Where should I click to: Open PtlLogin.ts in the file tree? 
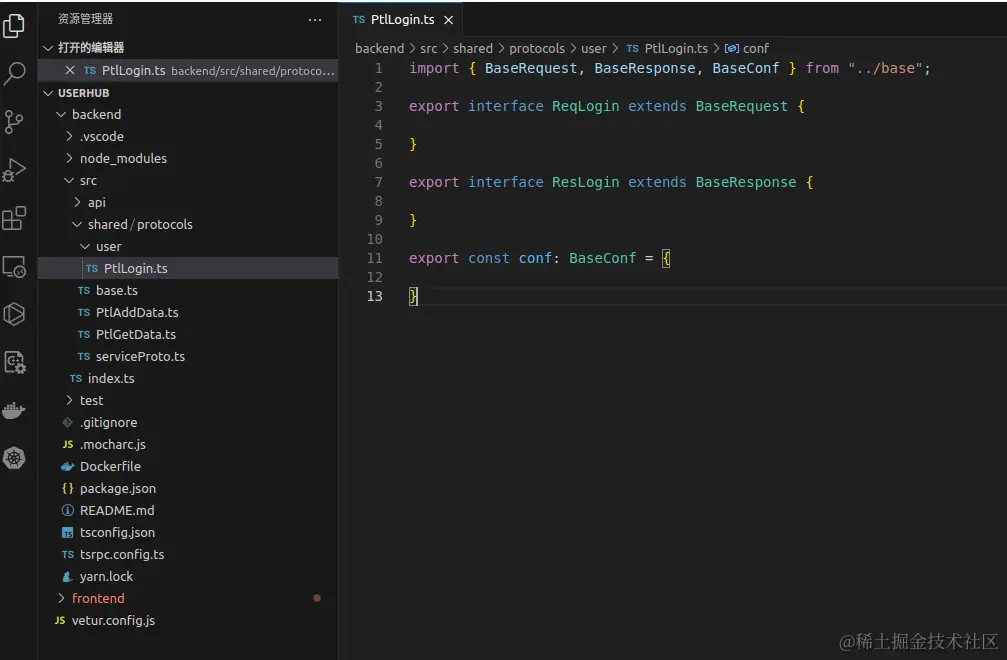point(188,268)
